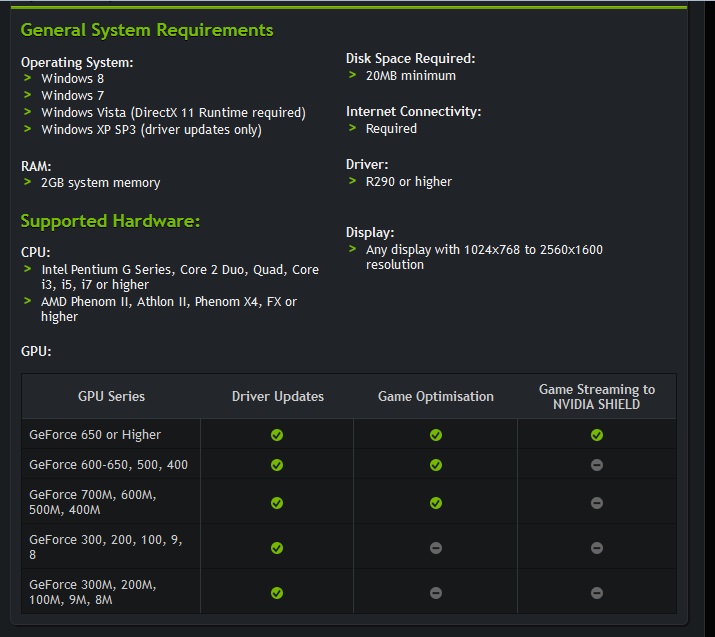Screen dimensions: 715x637
Task: Click the green arrow bullet before 2GB system memory
Action: pyautogui.click(x=27, y=181)
